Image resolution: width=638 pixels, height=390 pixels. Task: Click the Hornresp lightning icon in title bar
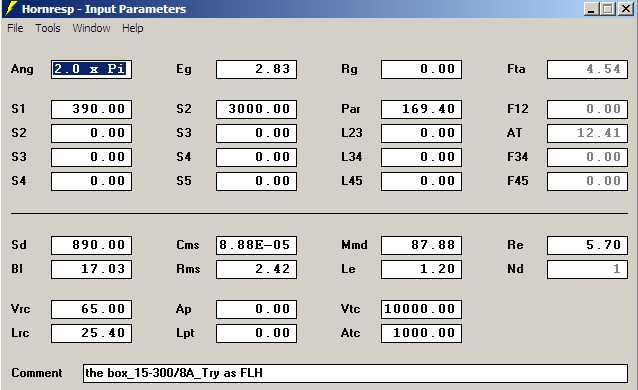pos(11,8)
